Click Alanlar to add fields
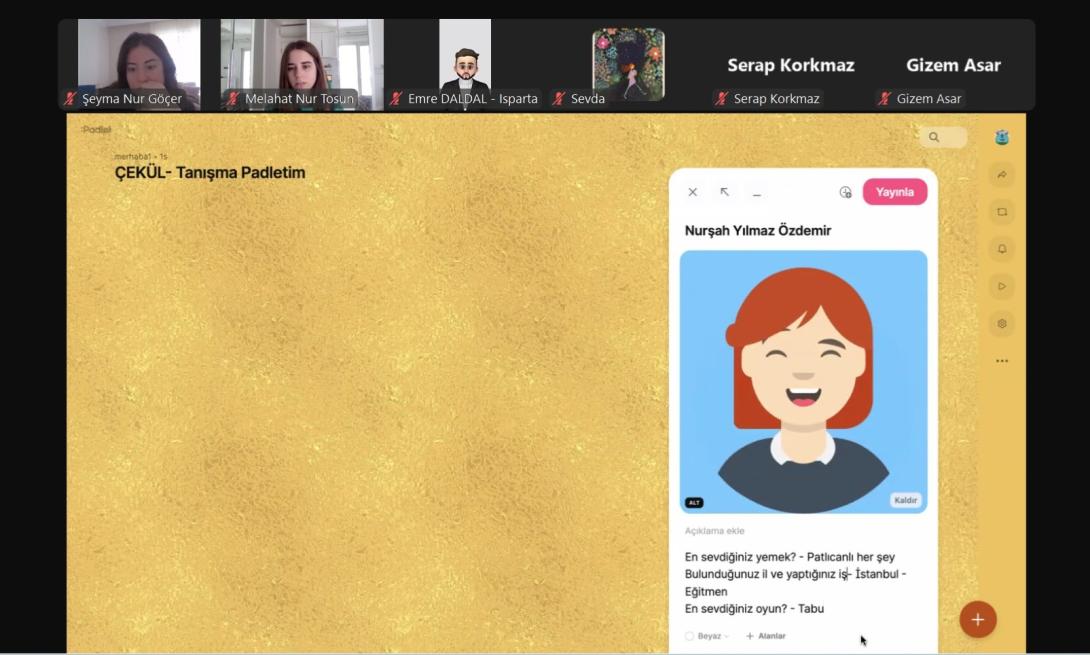The width and height of the screenshot is (1090, 655). coord(766,636)
